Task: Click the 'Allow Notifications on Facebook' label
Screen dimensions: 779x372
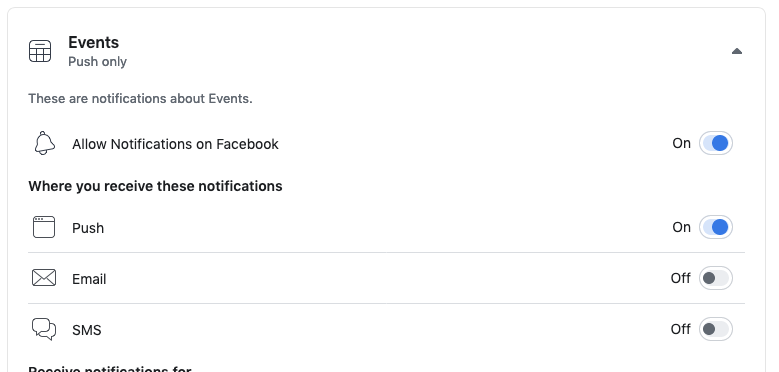Action: [x=175, y=144]
